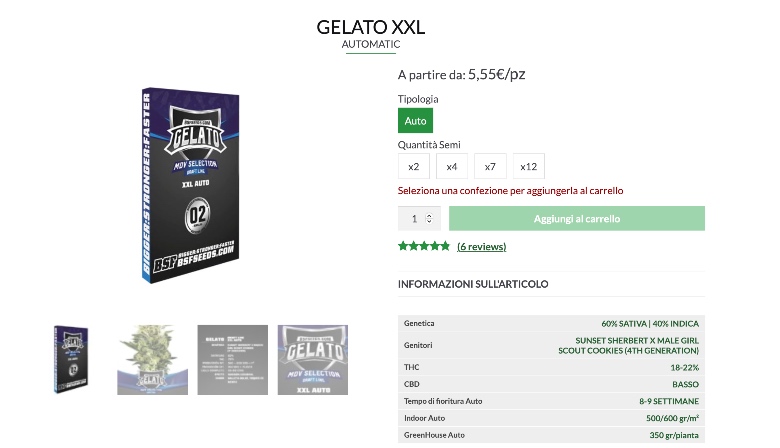Increase quantity with stepper up arrow
Viewport: 780px width, 448px height.
pos(429,216)
